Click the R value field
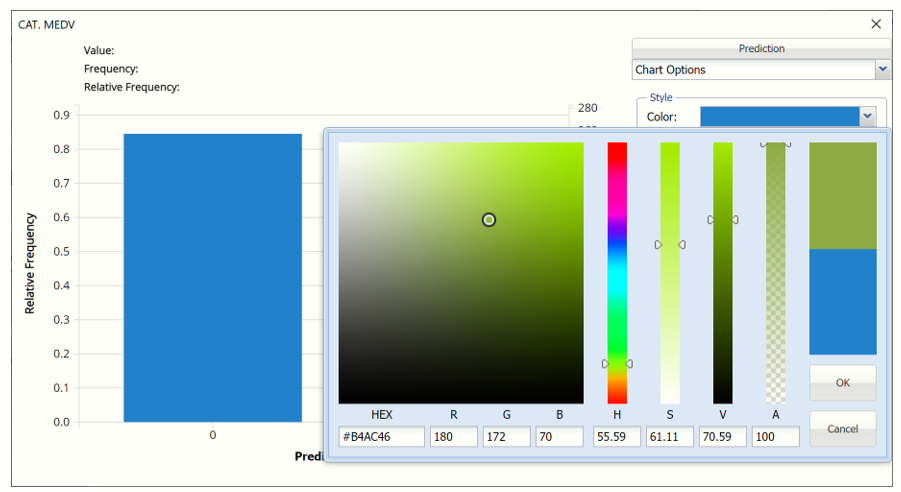901x492 pixels. [x=455, y=437]
